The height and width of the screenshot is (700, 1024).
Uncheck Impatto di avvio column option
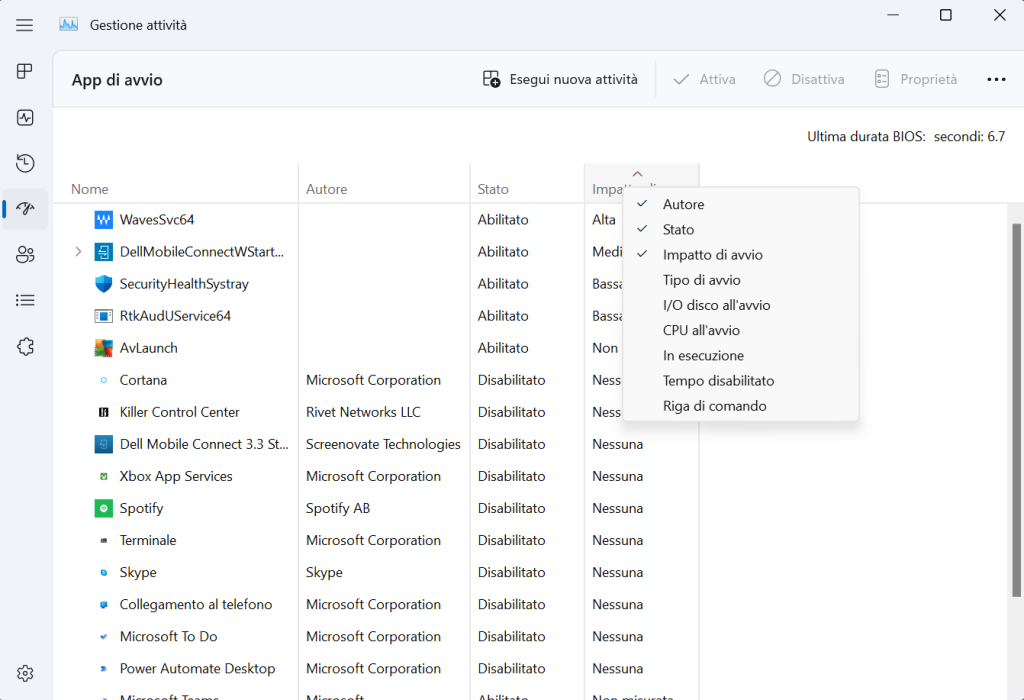(x=741, y=255)
